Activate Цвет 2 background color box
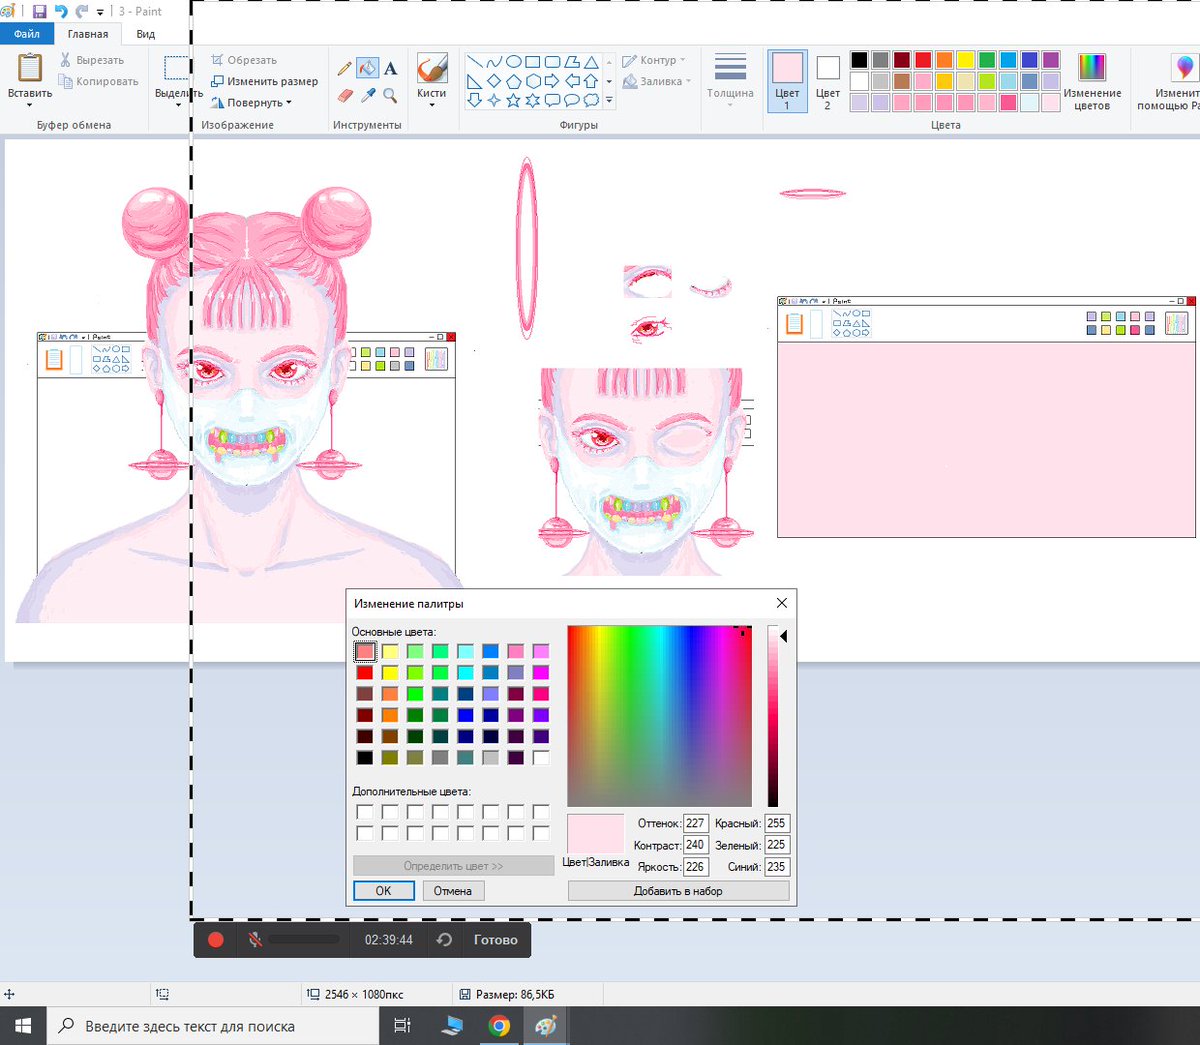The image size is (1200, 1045). 827,81
